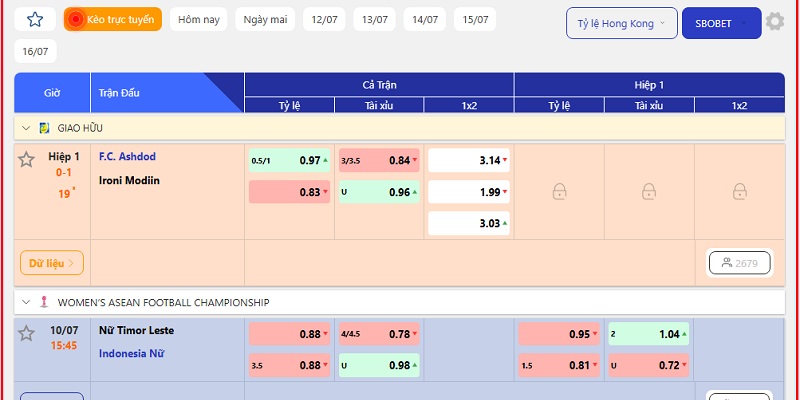The image size is (800, 400).
Task: Select 4/4.5 over odds 0.78
Action: click(379, 334)
